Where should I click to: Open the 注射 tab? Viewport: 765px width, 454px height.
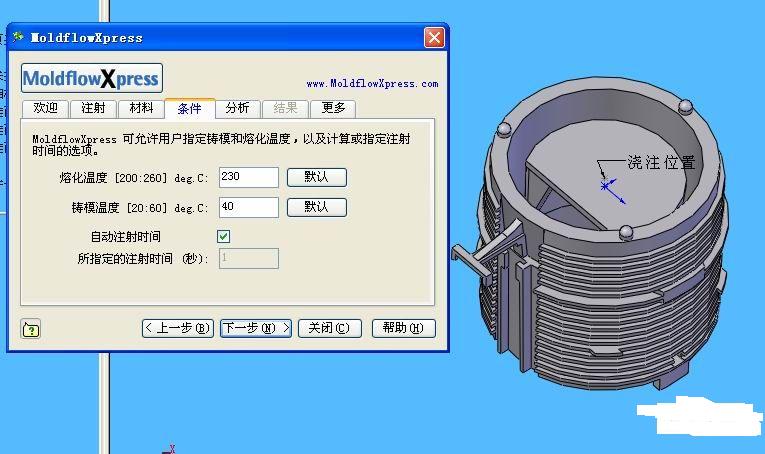coord(93,108)
